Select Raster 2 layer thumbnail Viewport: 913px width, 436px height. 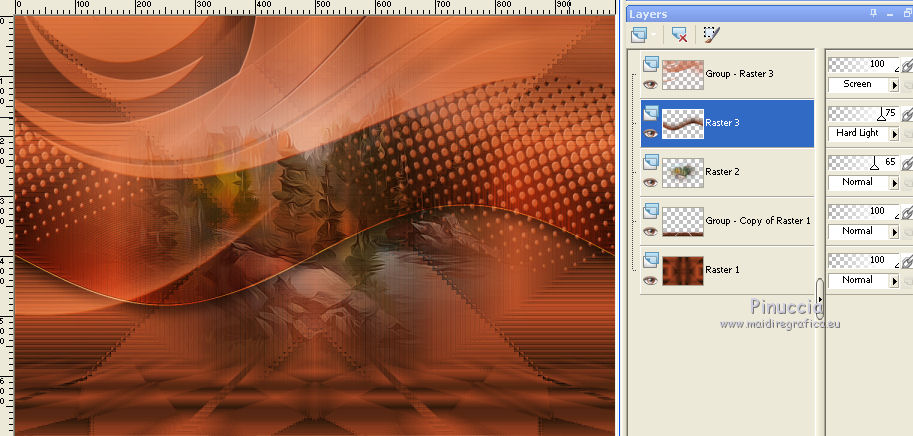tap(683, 172)
